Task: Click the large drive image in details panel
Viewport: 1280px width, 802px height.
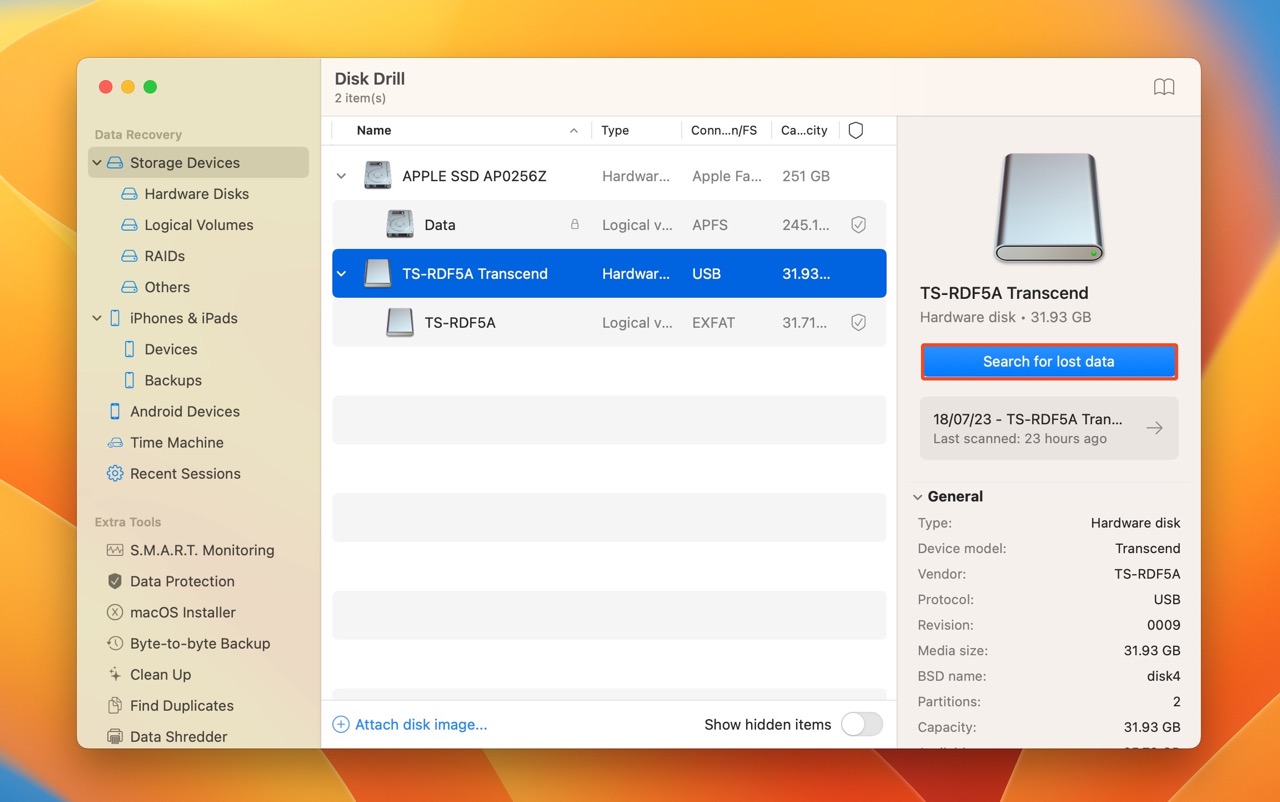Action: point(1048,208)
